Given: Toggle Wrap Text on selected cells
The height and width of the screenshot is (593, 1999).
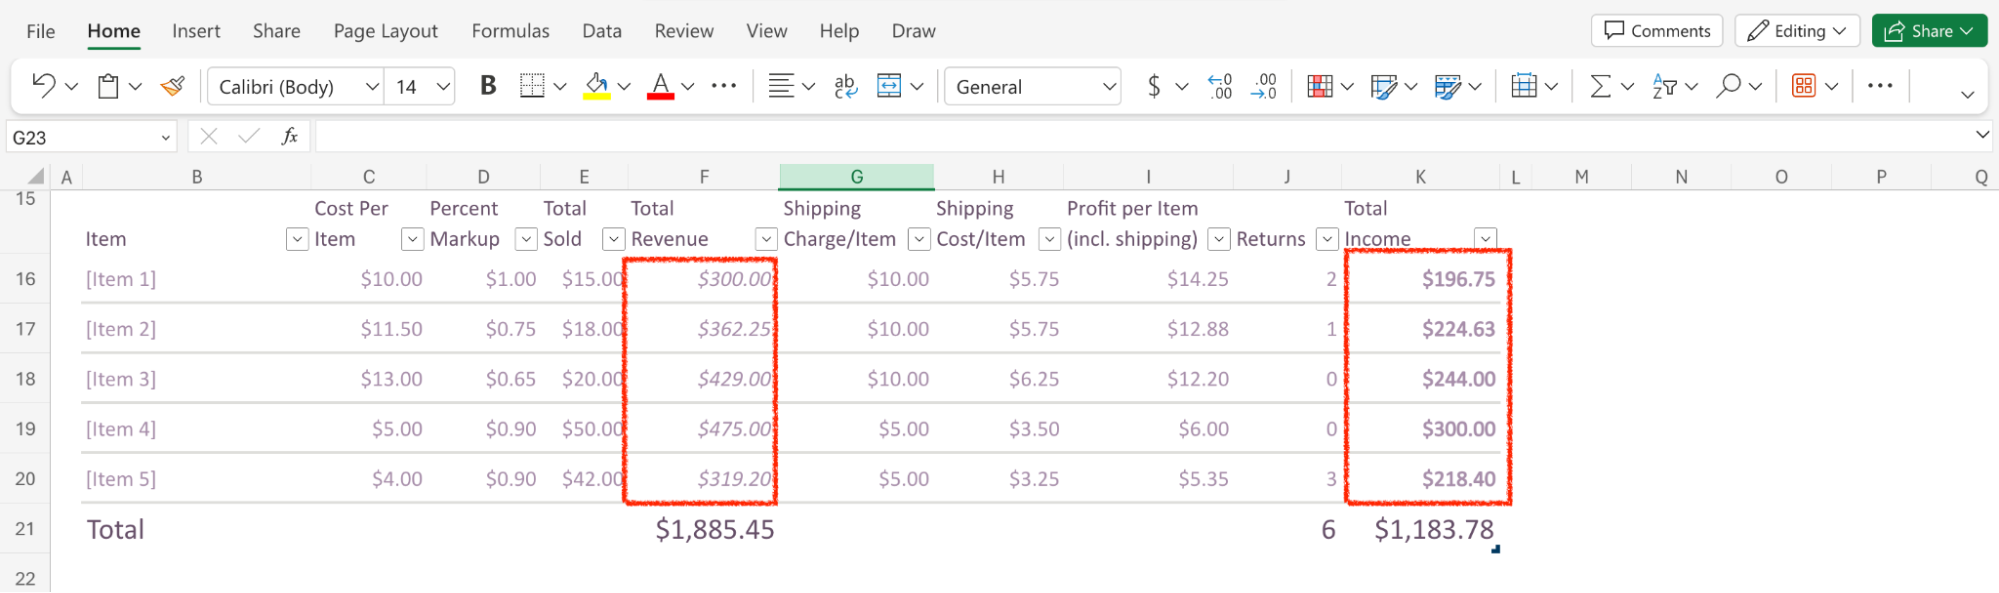Looking at the screenshot, I should point(845,87).
